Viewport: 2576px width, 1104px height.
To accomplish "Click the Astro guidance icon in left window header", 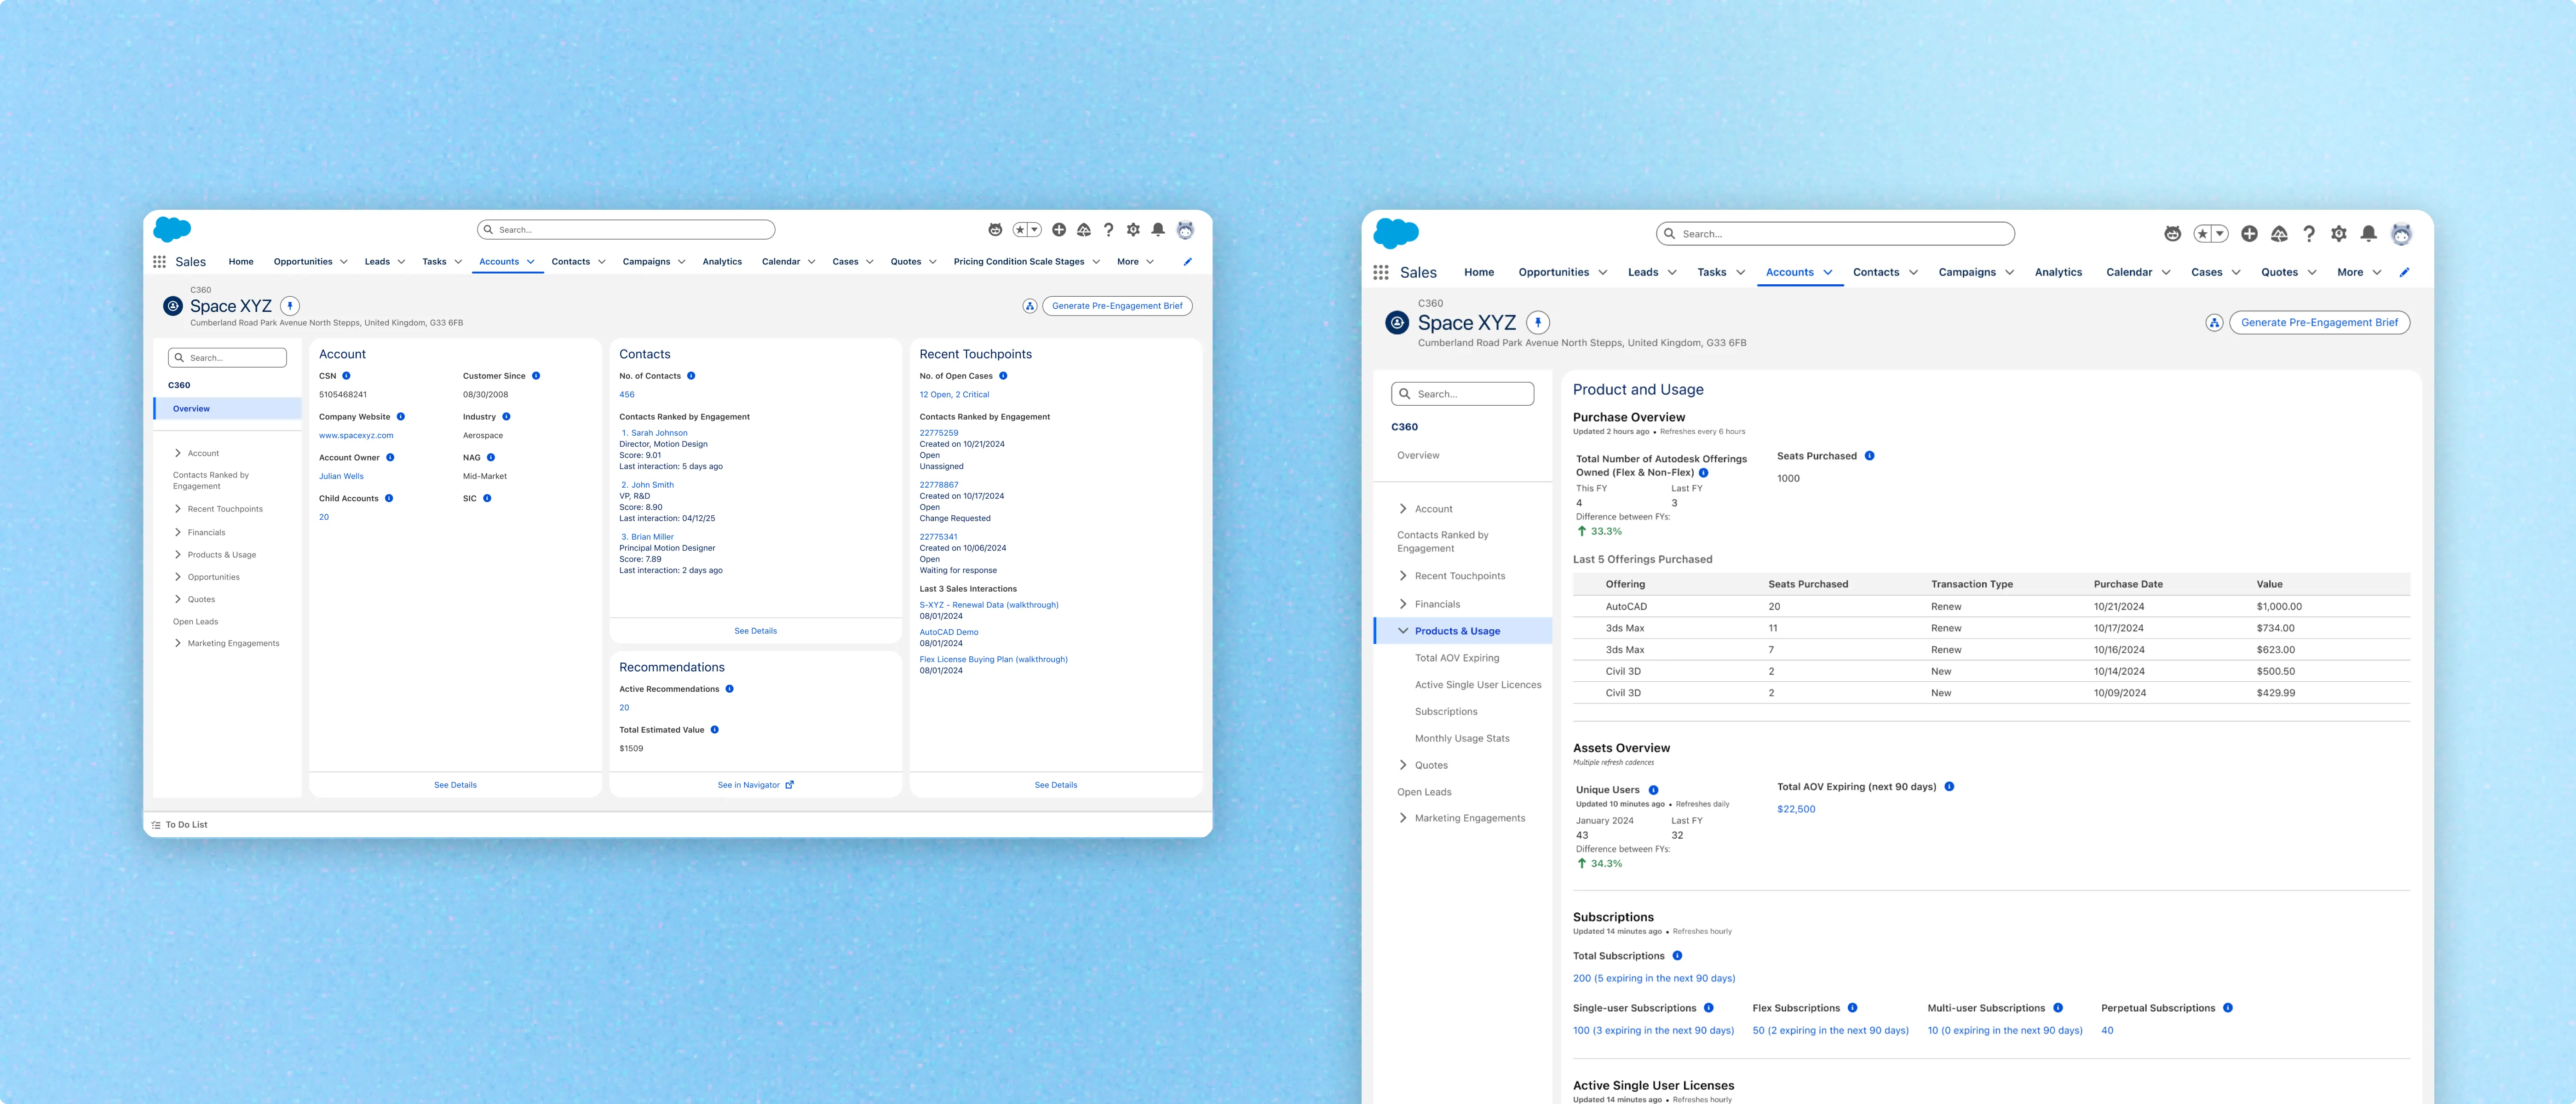I will click(995, 230).
